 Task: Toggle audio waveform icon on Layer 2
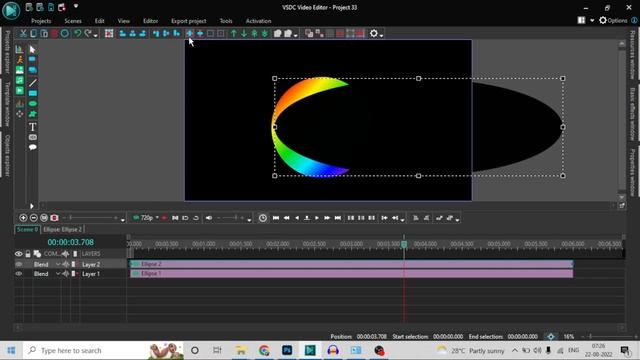point(66,264)
